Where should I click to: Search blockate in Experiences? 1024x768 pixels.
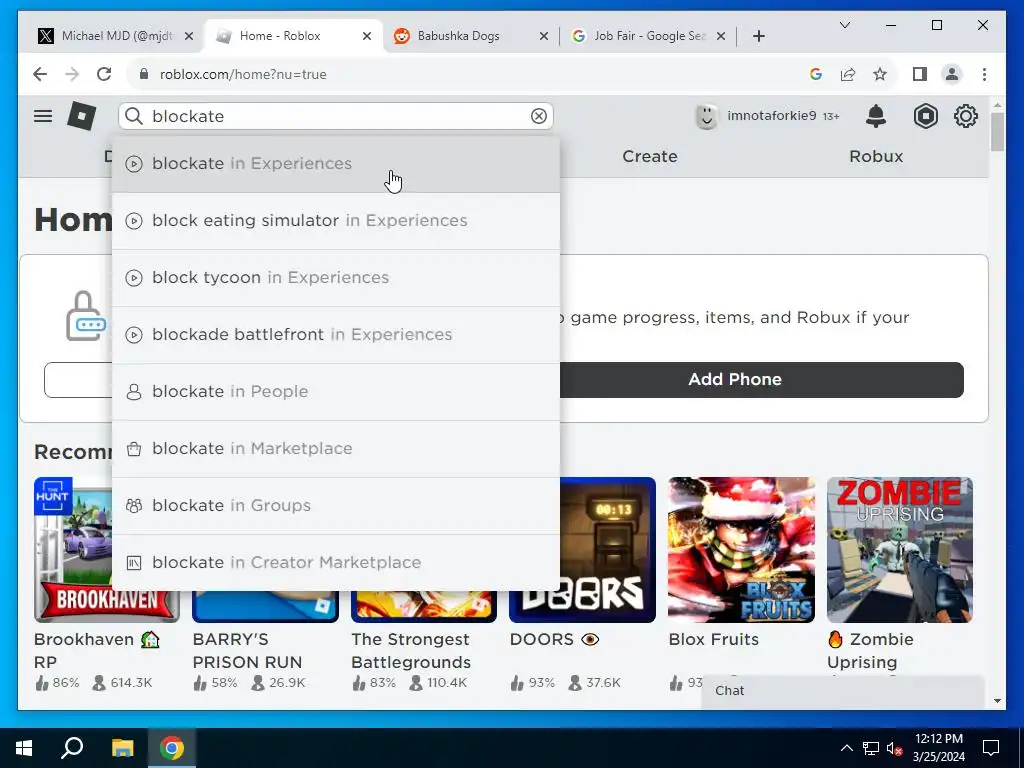tap(336, 164)
